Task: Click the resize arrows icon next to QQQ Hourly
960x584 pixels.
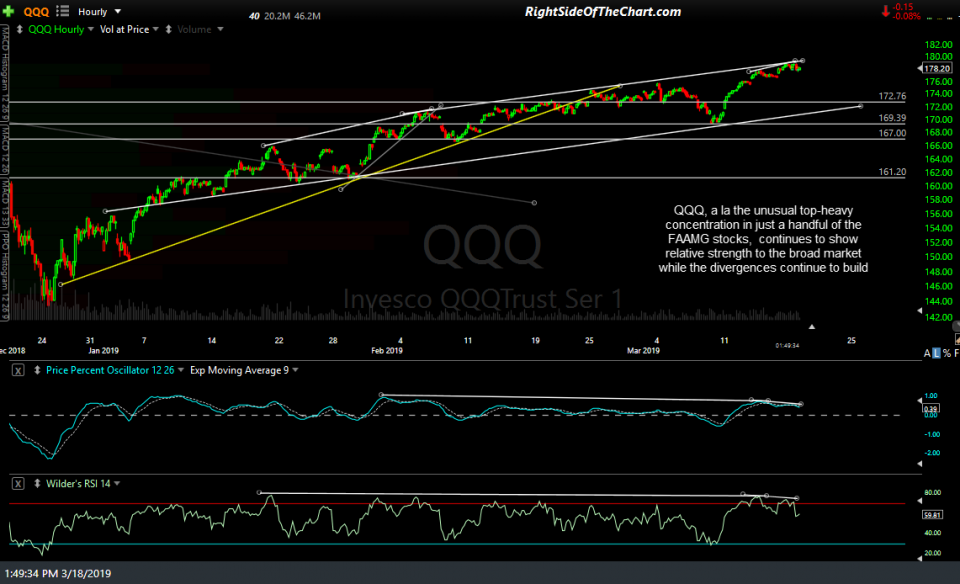Action: pyautogui.click(x=19, y=29)
